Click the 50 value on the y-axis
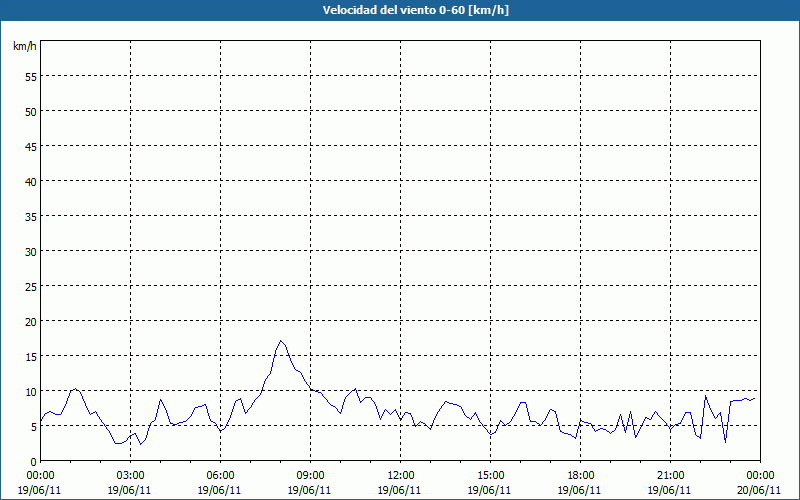The height and width of the screenshot is (500, 800). click(x=31, y=112)
